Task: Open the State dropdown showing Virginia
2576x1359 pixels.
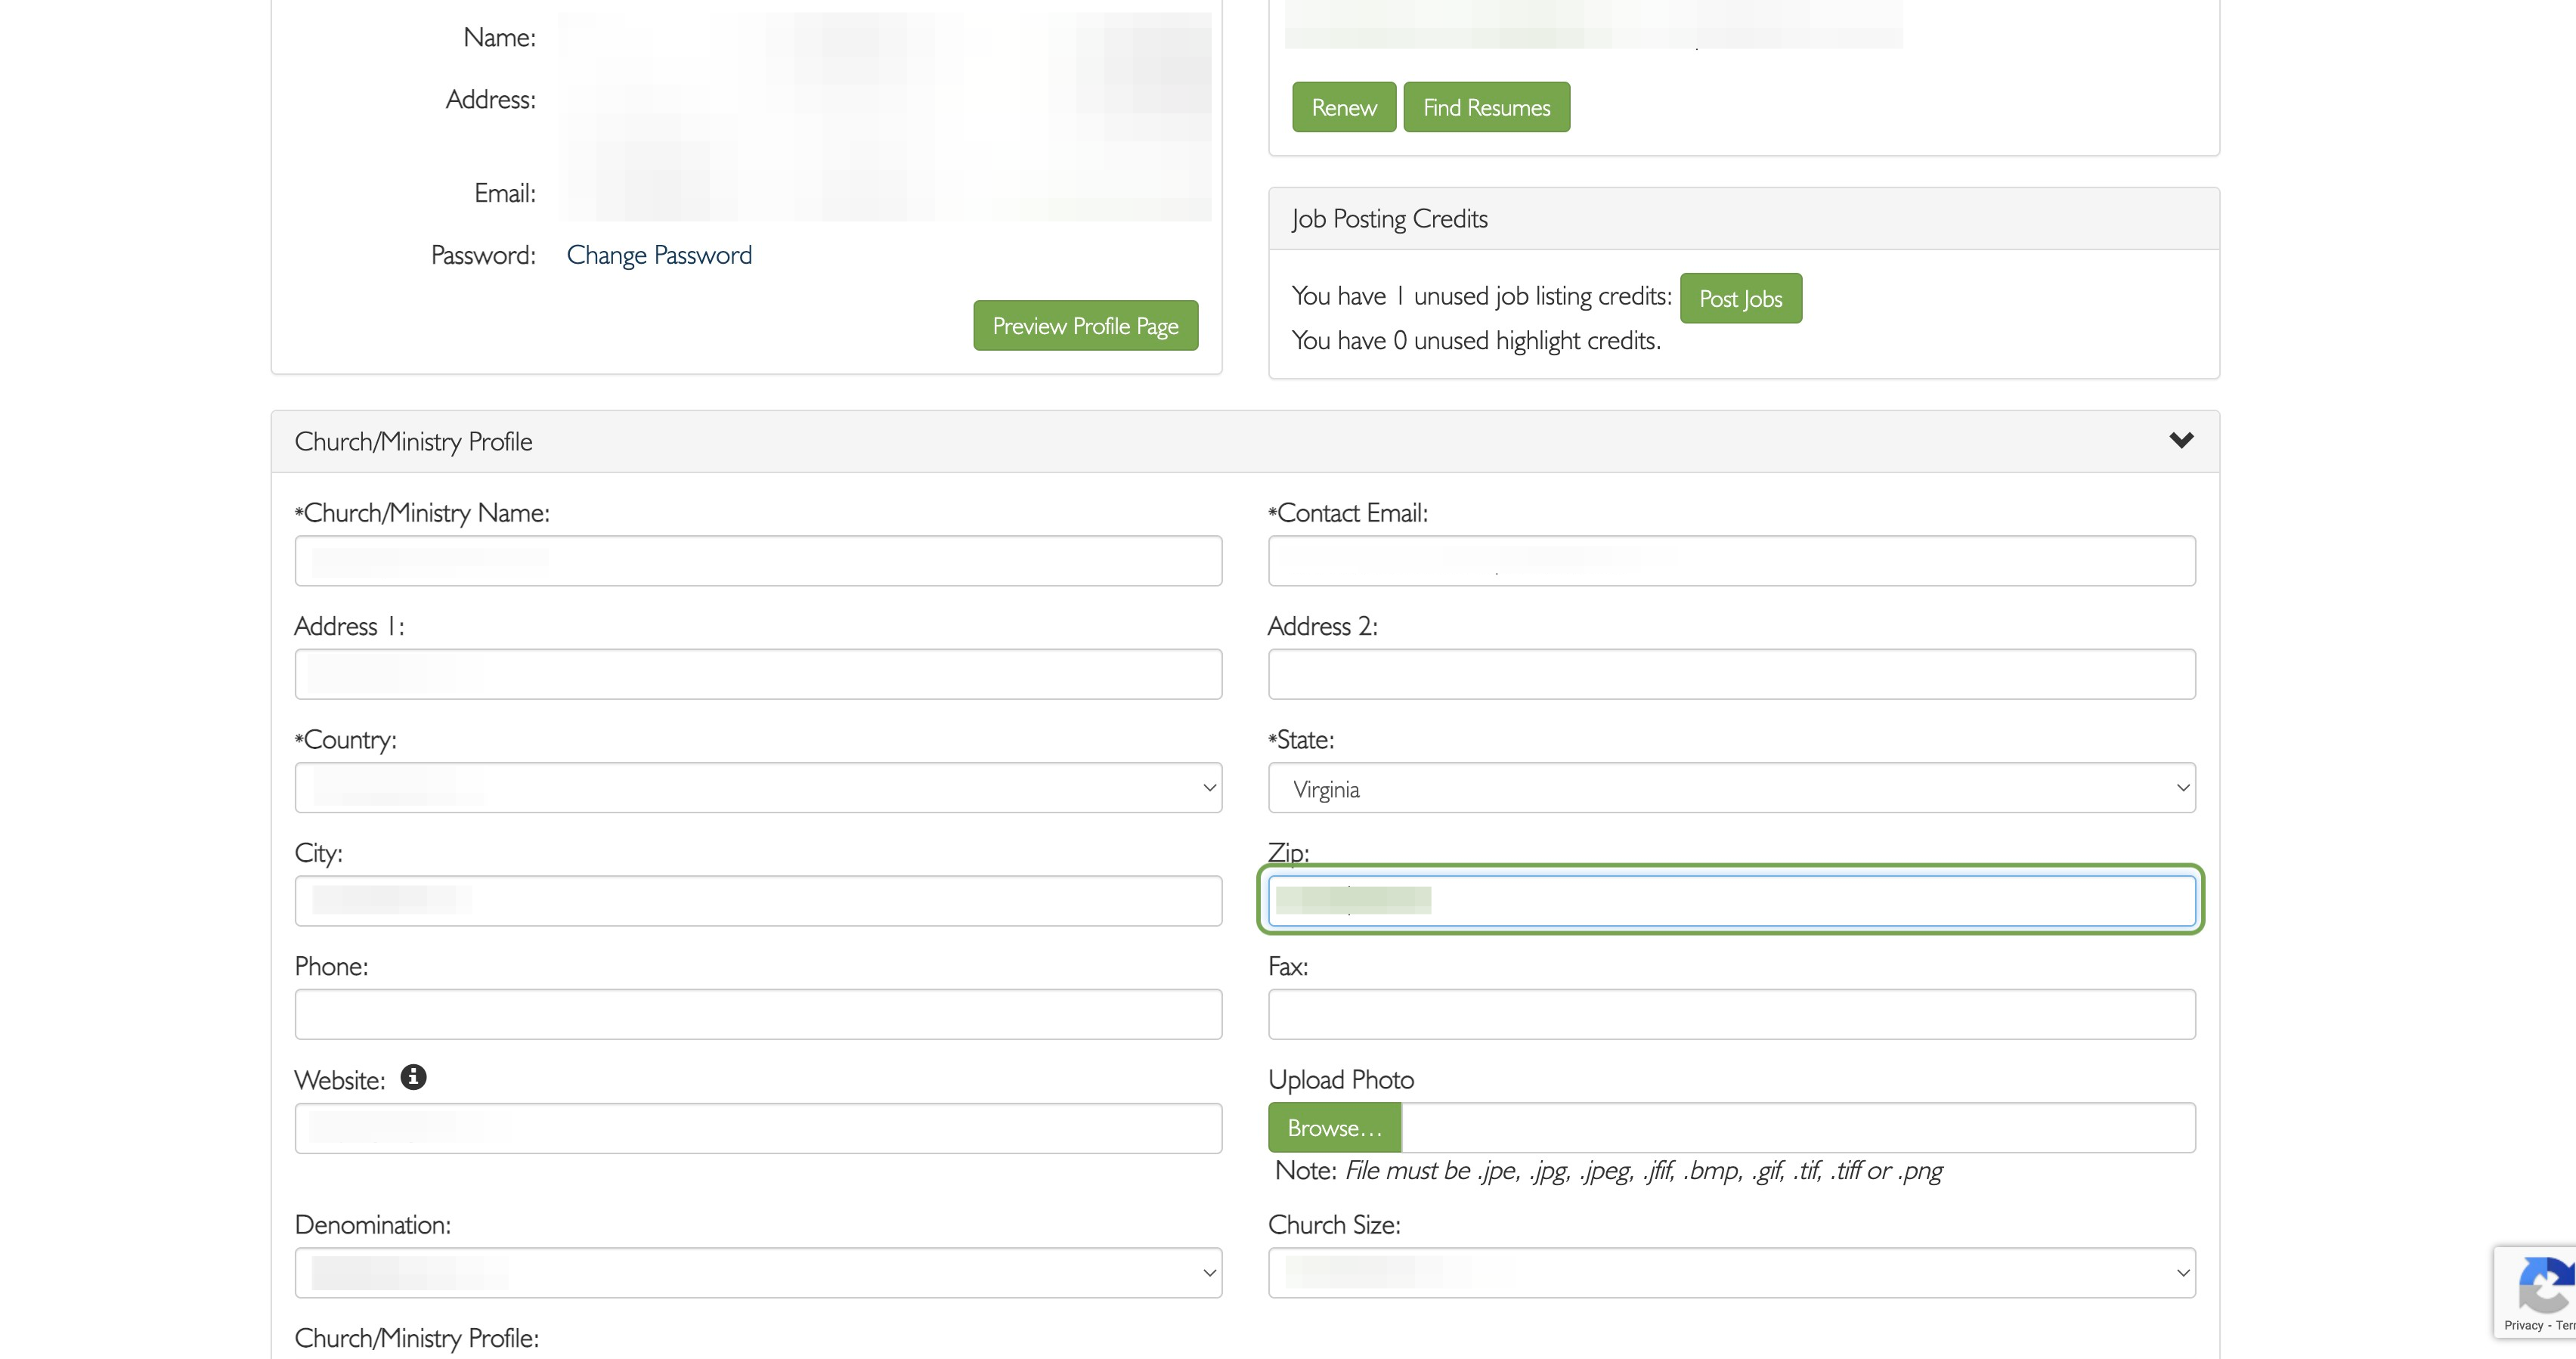Action: point(1731,788)
